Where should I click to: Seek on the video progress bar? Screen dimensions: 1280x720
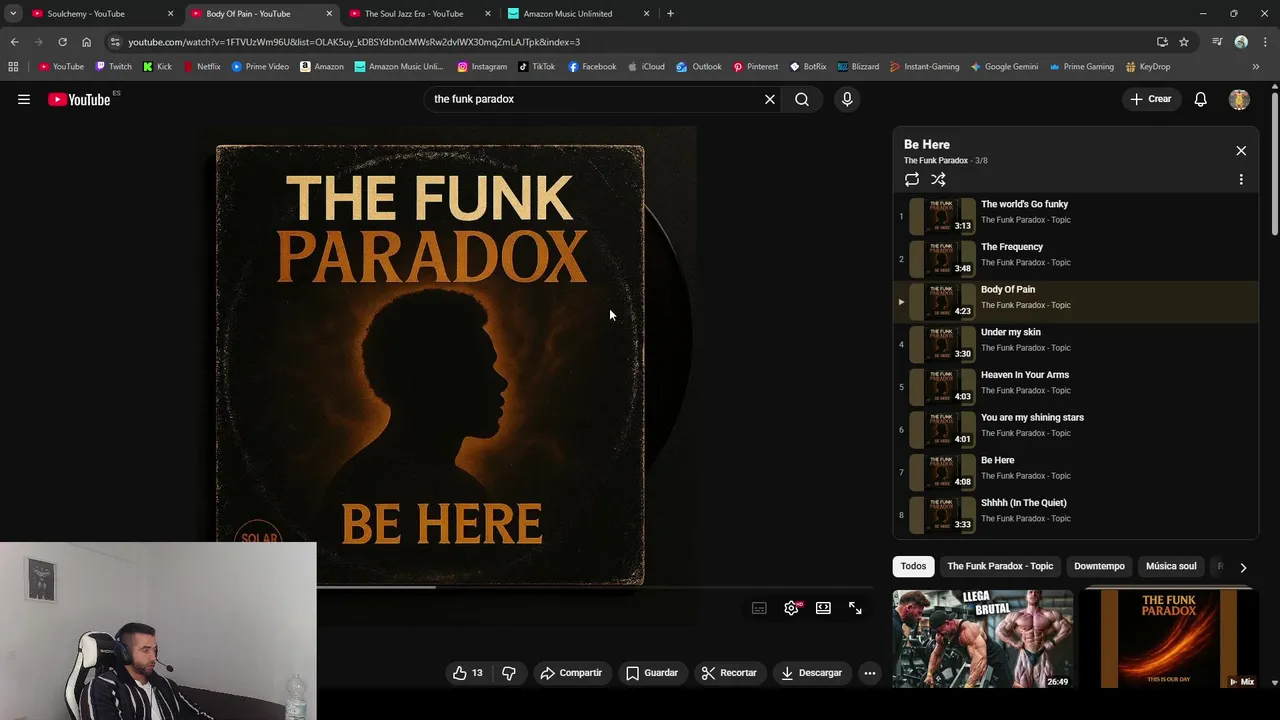pyautogui.click(x=595, y=587)
